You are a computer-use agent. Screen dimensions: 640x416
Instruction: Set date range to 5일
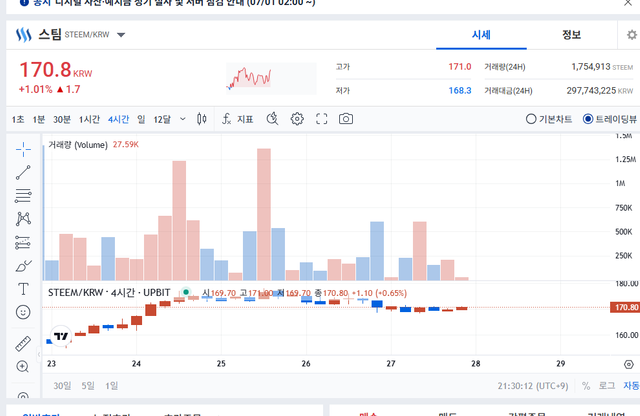[x=88, y=386]
